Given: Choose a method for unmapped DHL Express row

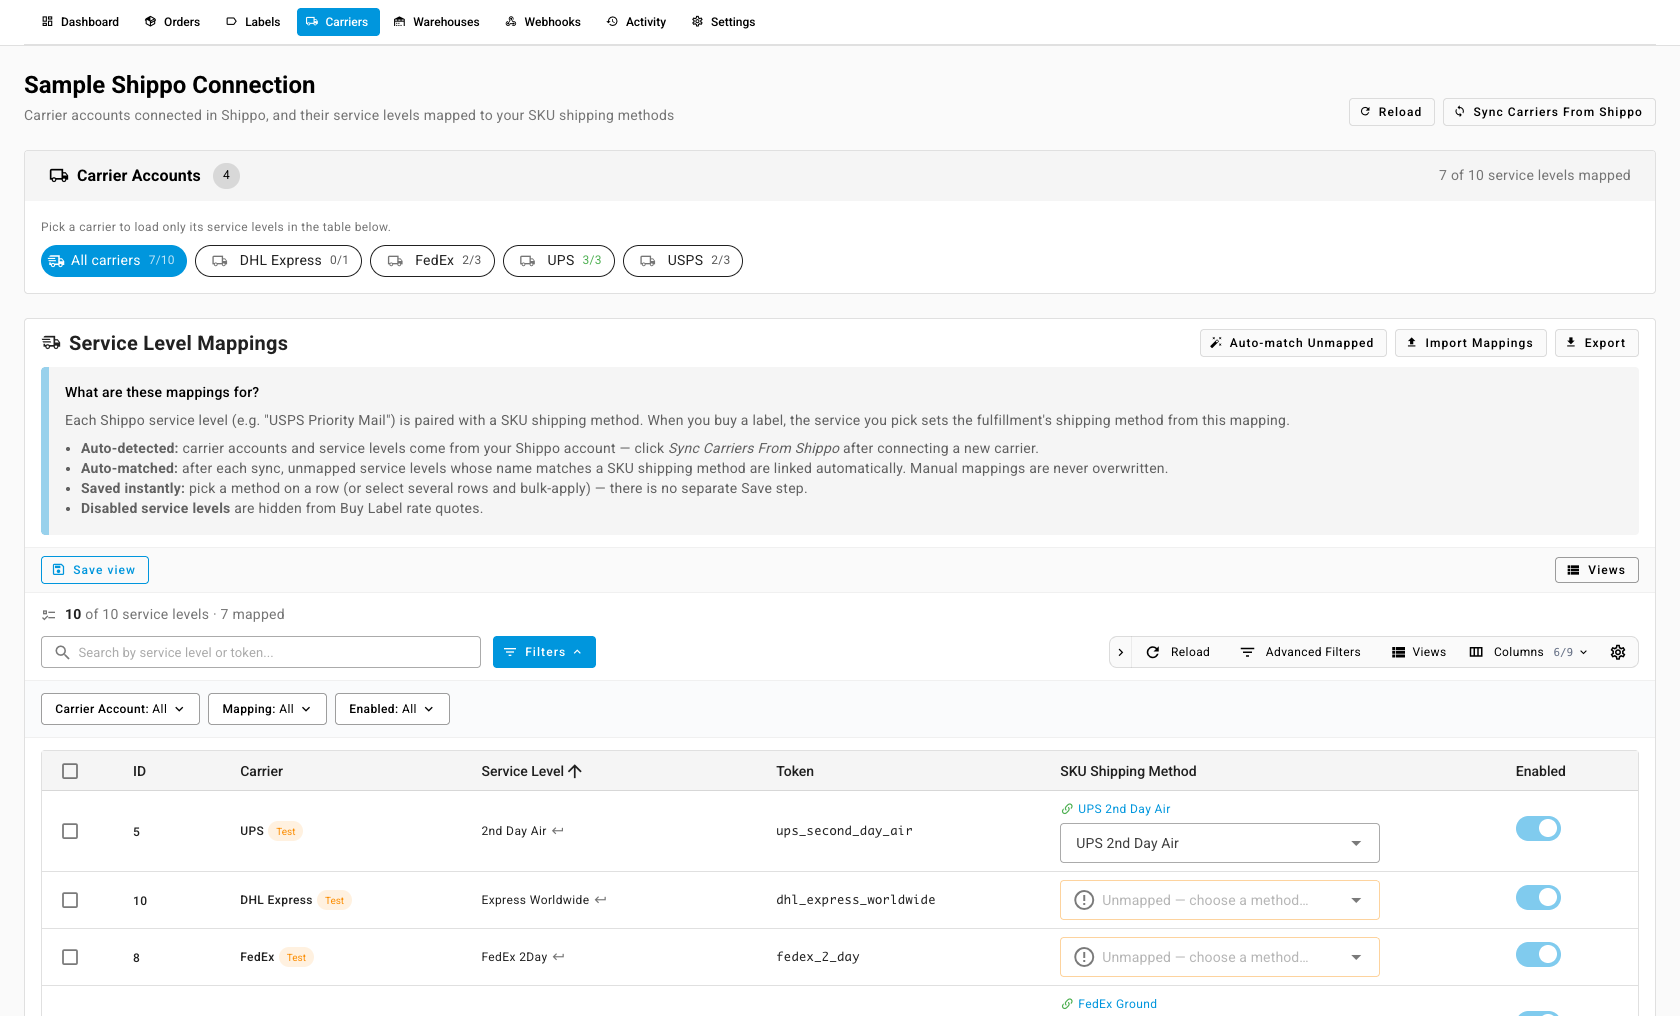Looking at the screenshot, I should tap(1219, 900).
